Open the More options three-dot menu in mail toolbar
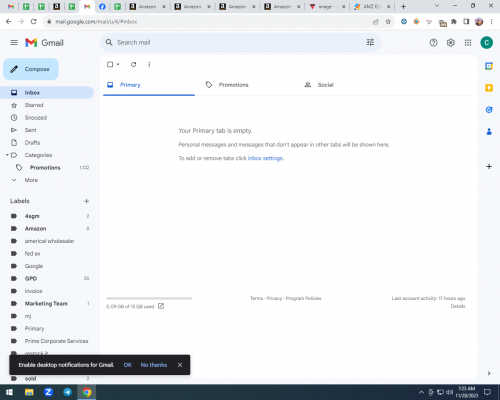This screenshot has width=500, height=400. click(149, 64)
